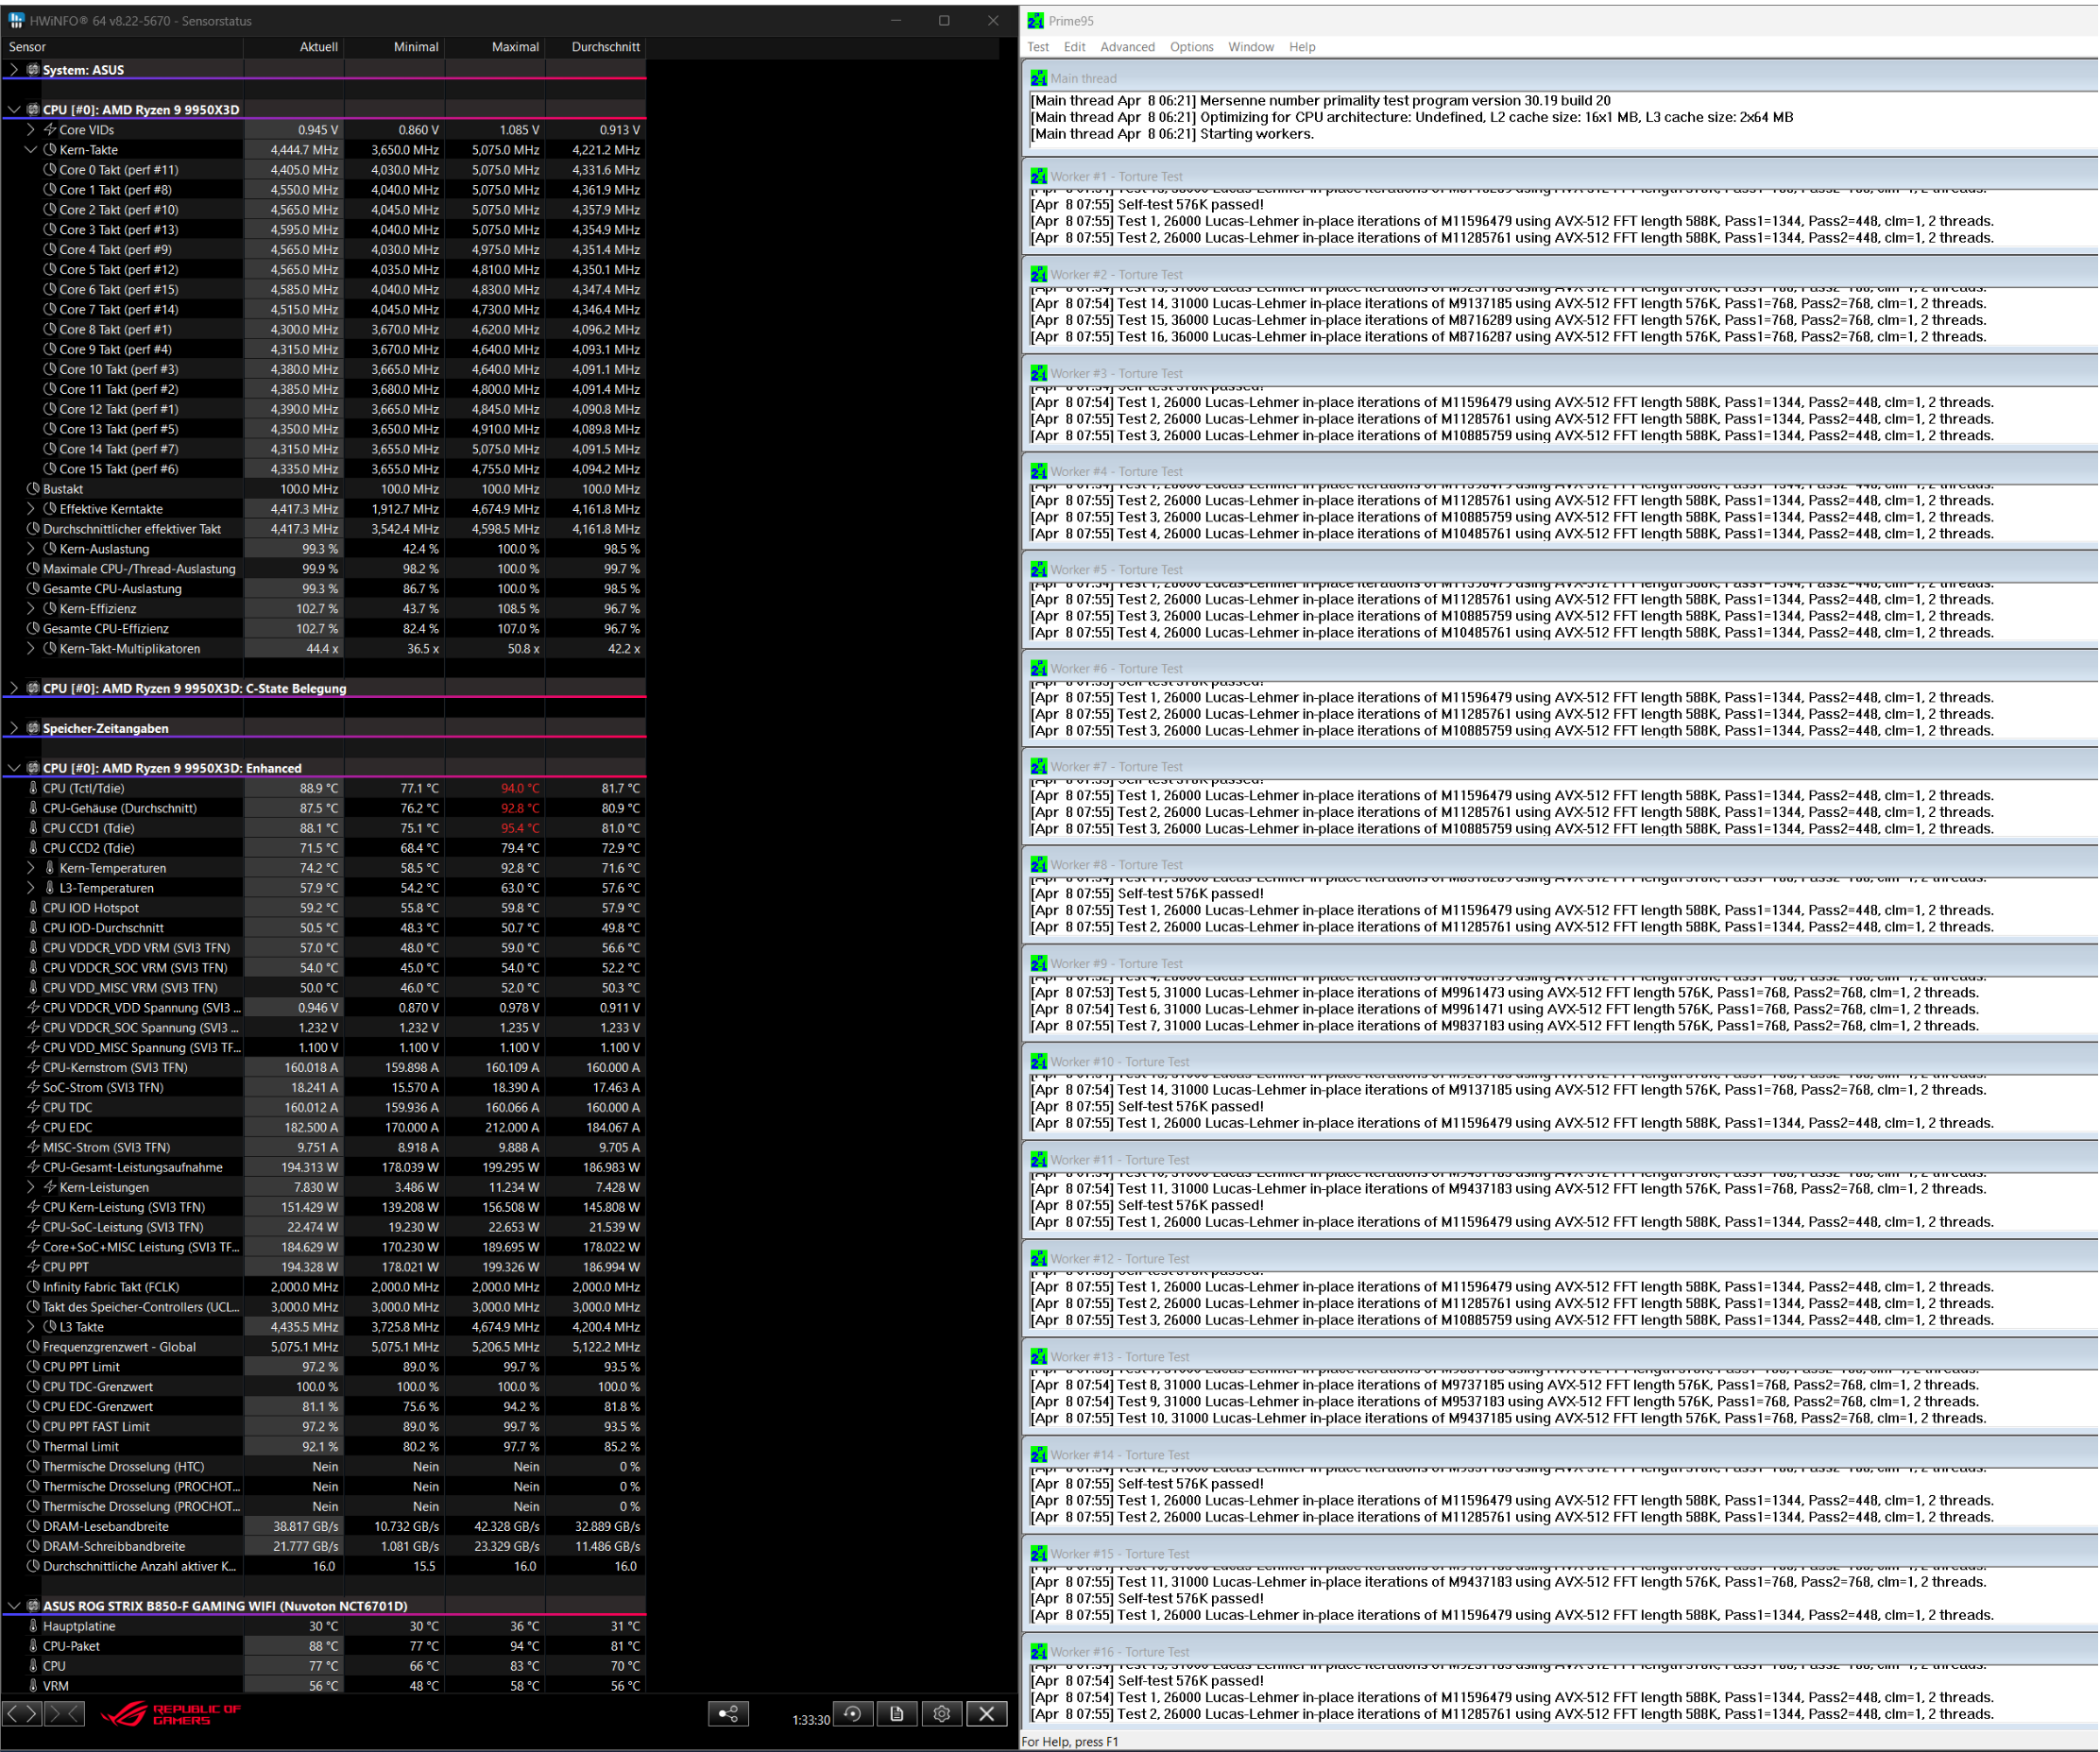2100x1752 pixels.
Task: Open the Advanced menu in Prime95
Action: click(1126, 47)
